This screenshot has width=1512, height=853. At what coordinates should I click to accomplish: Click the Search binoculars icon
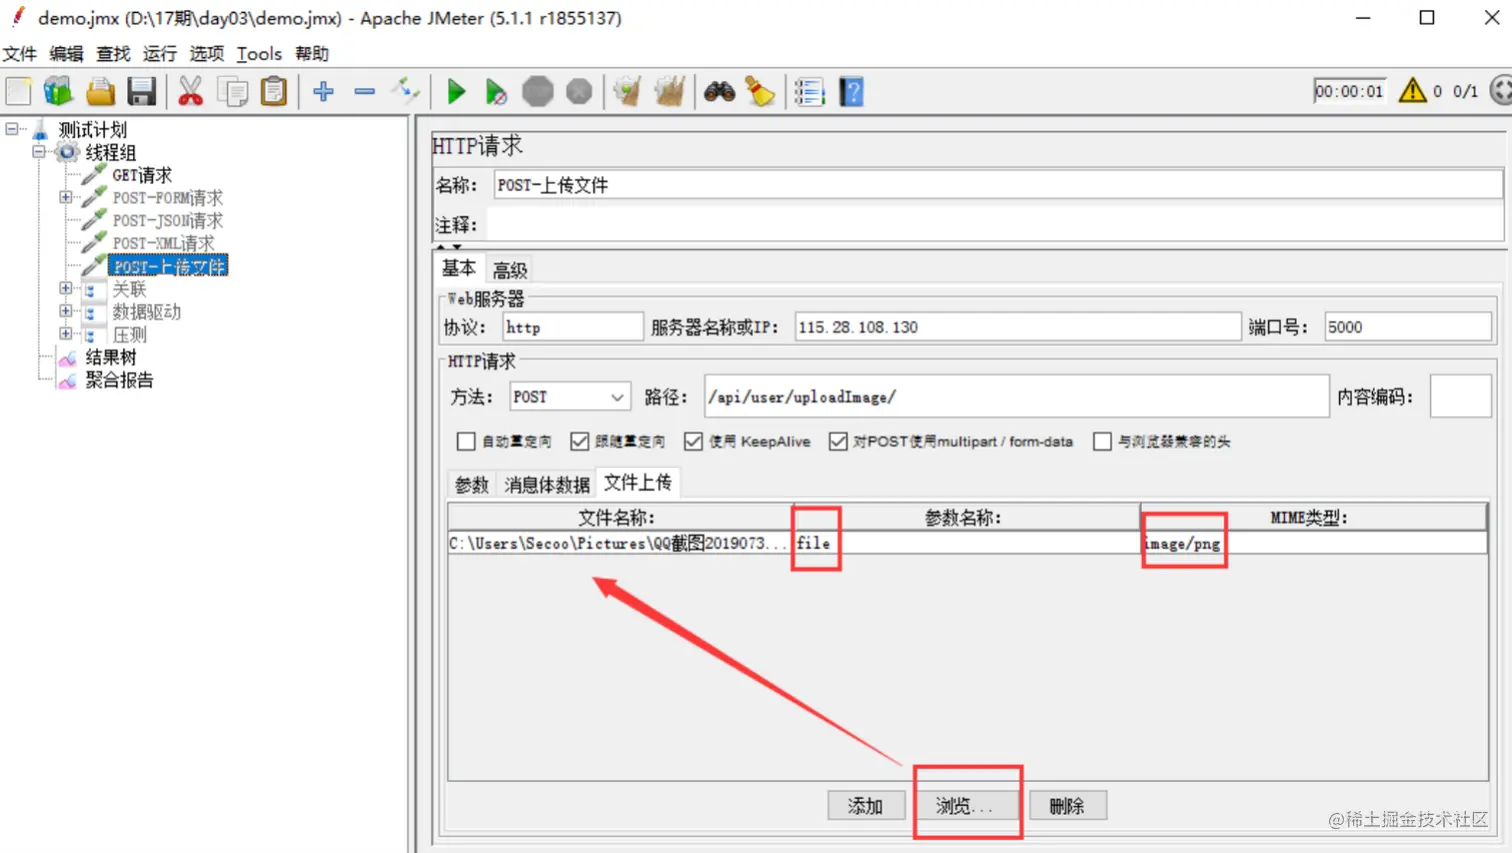coord(719,92)
